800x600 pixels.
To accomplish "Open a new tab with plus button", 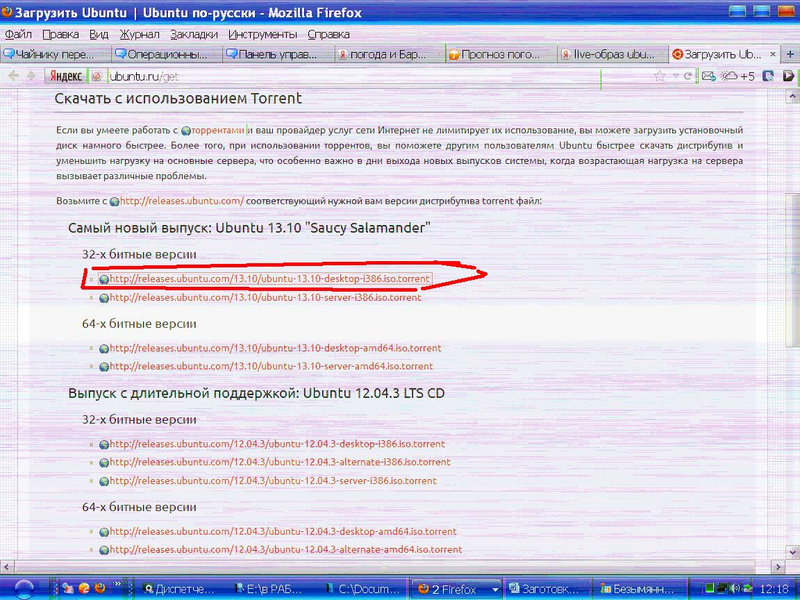I will coord(788,54).
